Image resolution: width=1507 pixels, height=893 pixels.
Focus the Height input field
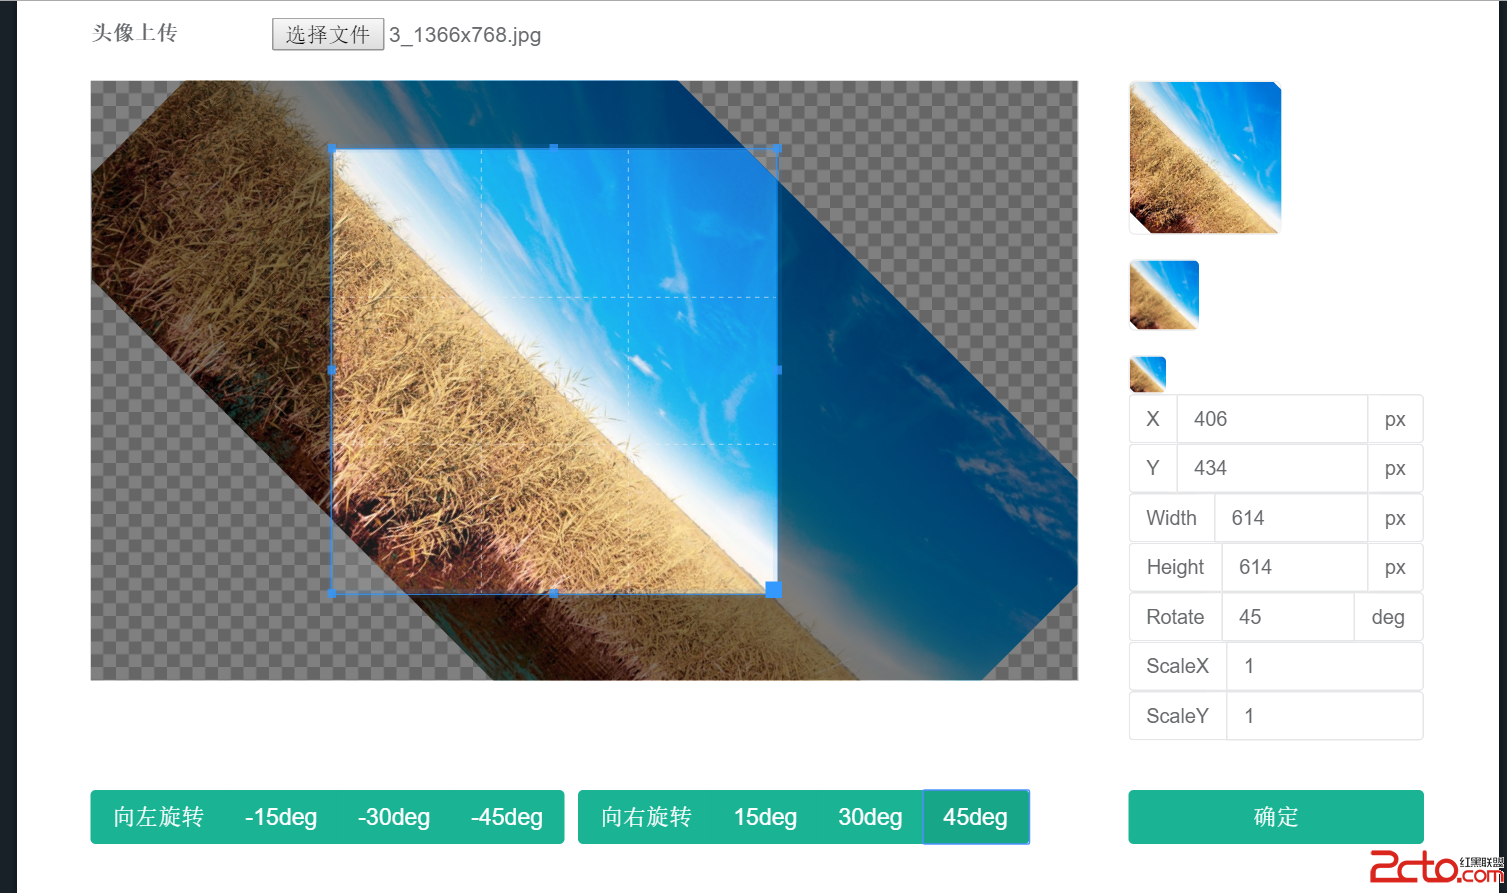click(1295, 567)
